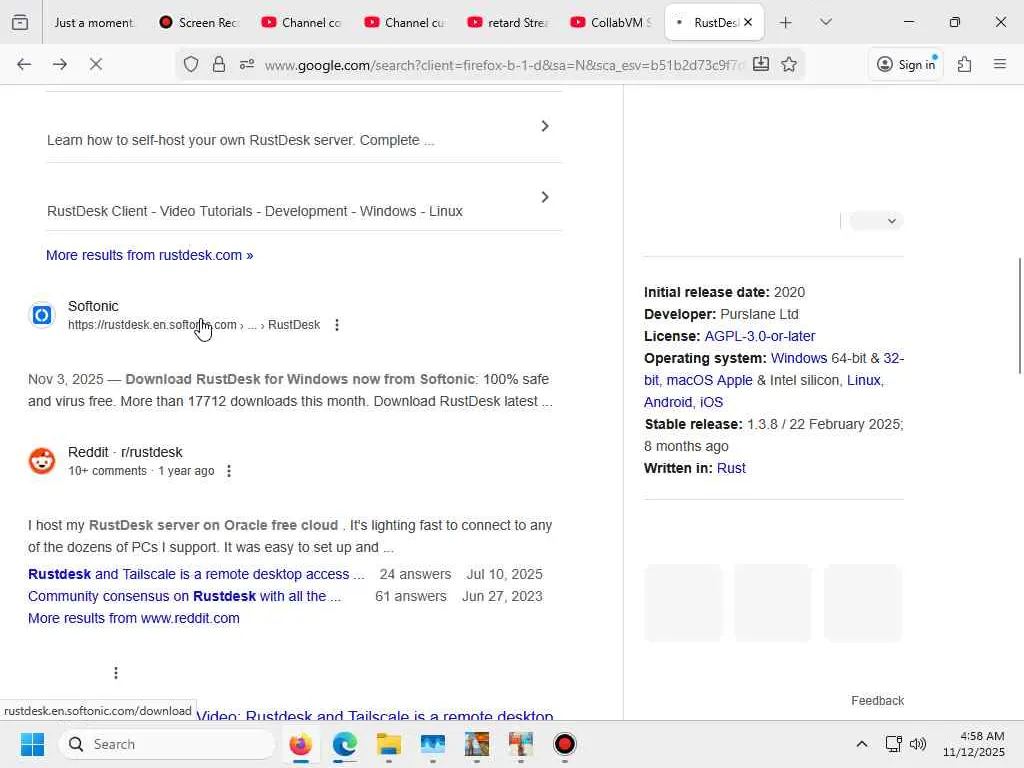Viewport: 1024px width, 768px height.
Task: Open 'Community consensus on Rustdesk' link
Action: click(184, 596)
